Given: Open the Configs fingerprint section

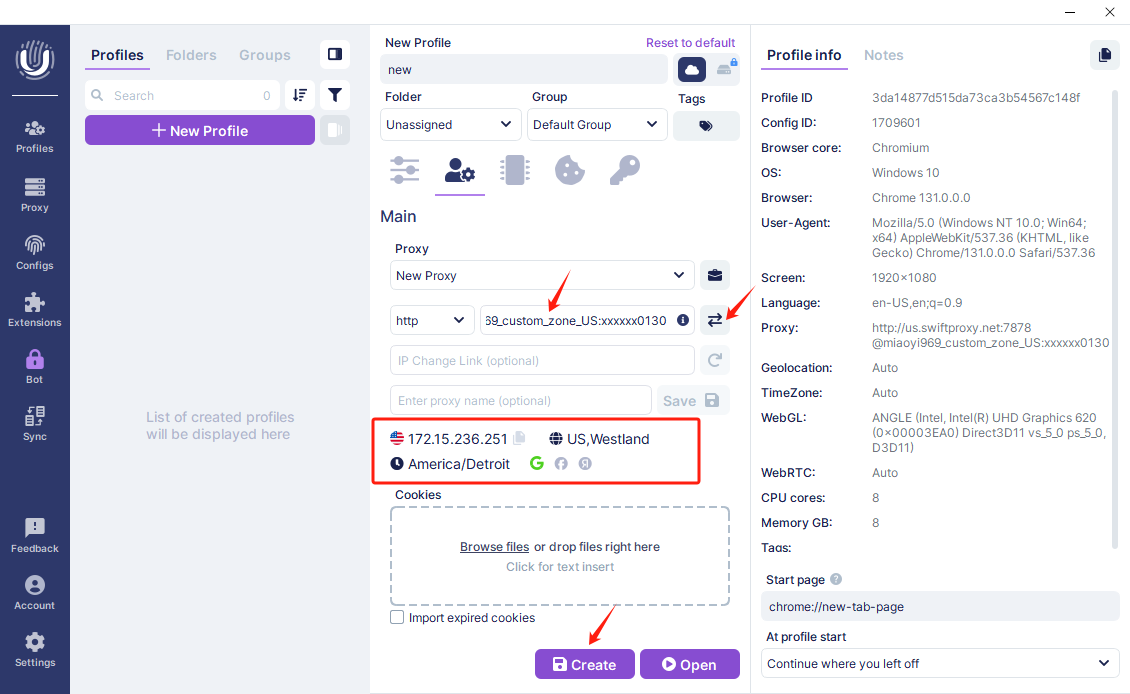Looking at the screenshot, I should click(x=35, y=252).
